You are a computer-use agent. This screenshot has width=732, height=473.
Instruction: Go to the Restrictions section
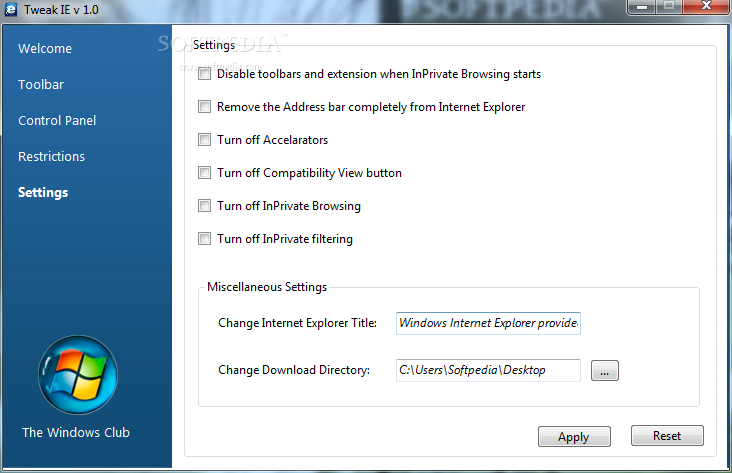click(51, 156)
